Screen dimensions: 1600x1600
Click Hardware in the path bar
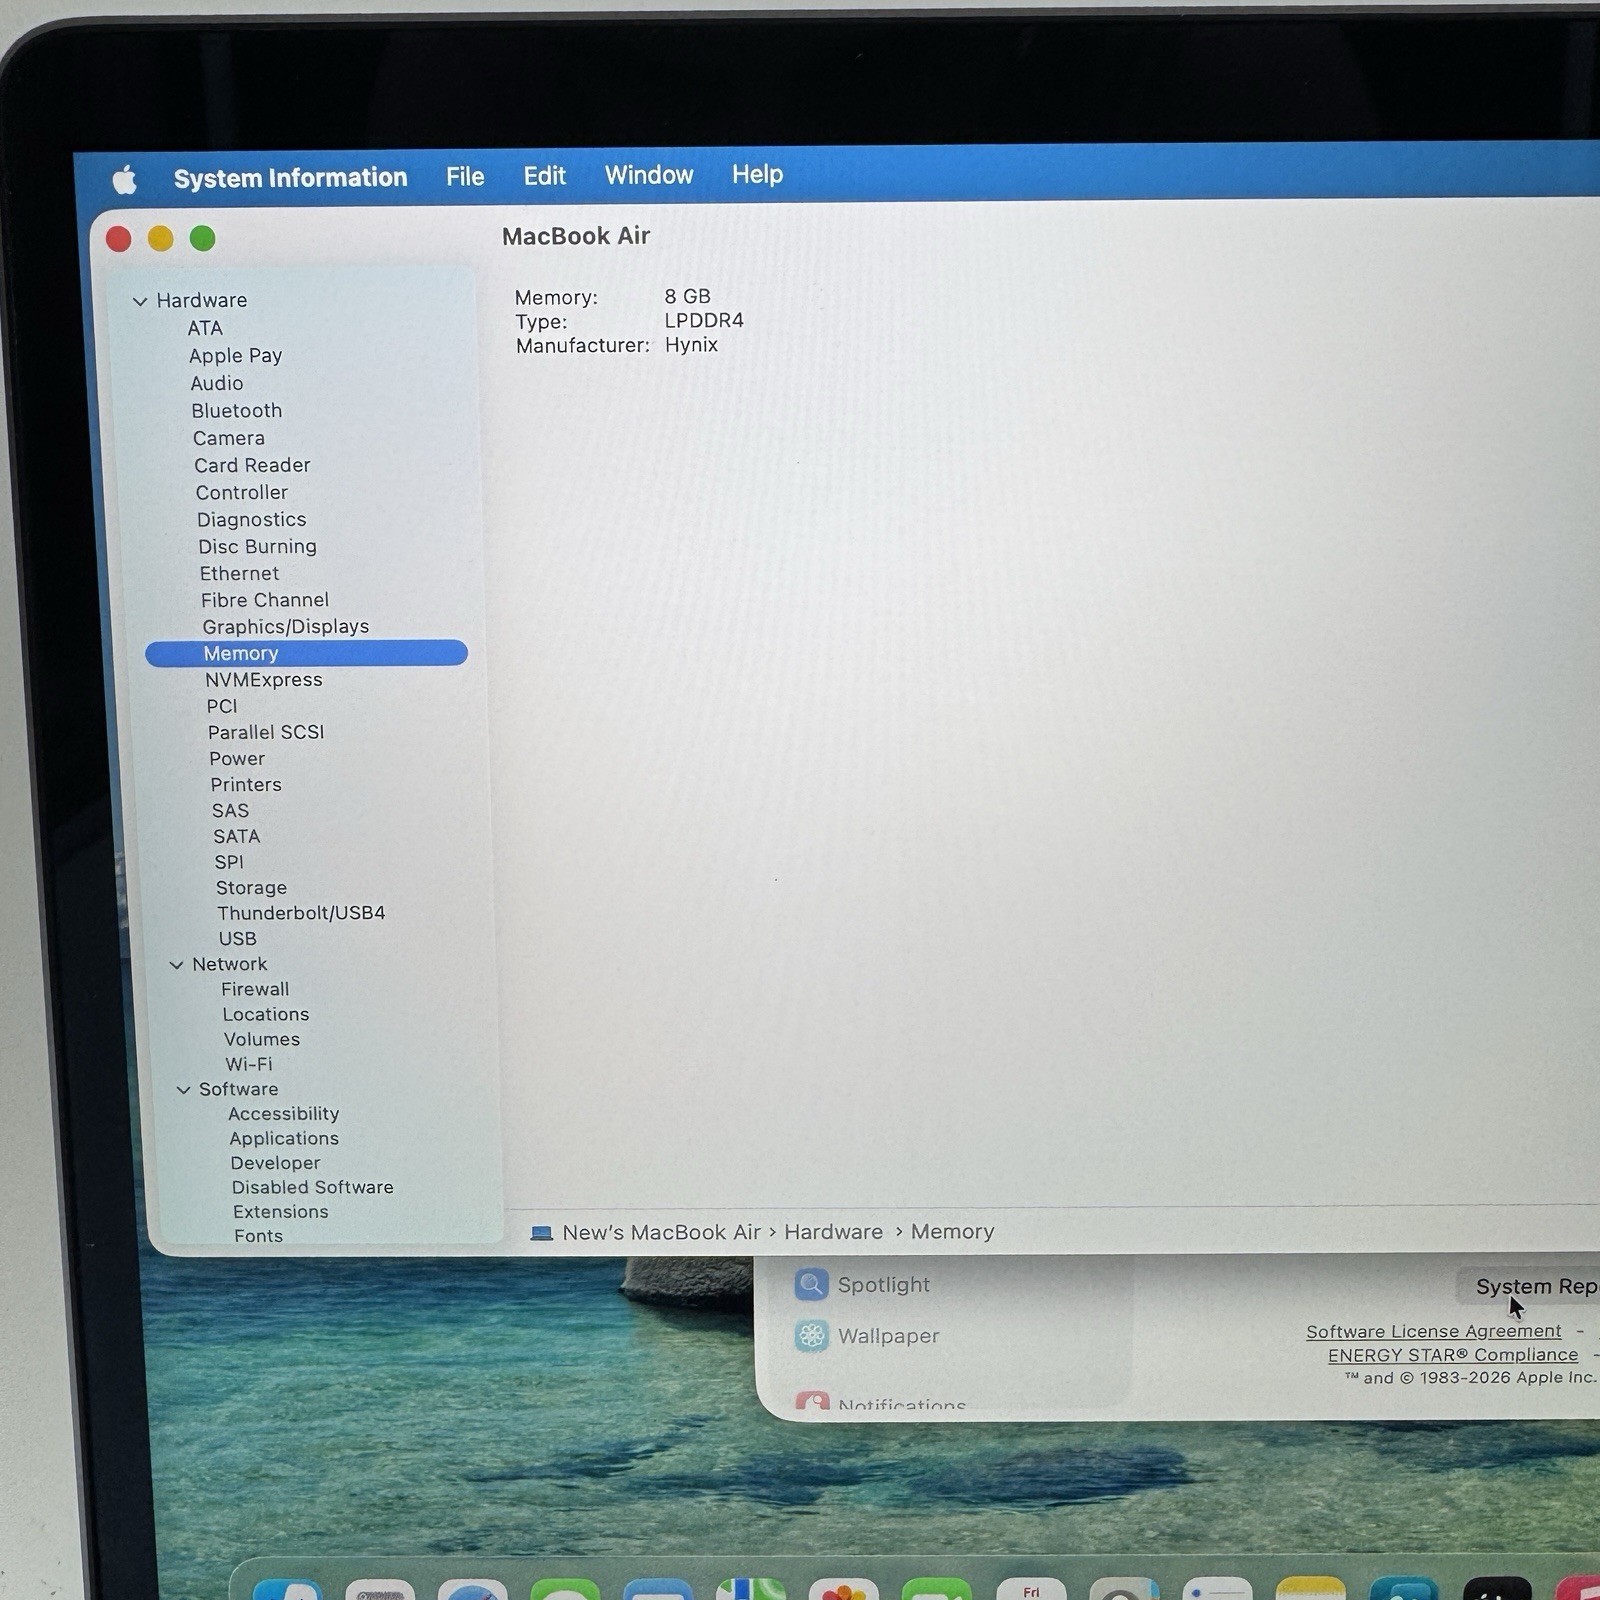[834, 1232]
